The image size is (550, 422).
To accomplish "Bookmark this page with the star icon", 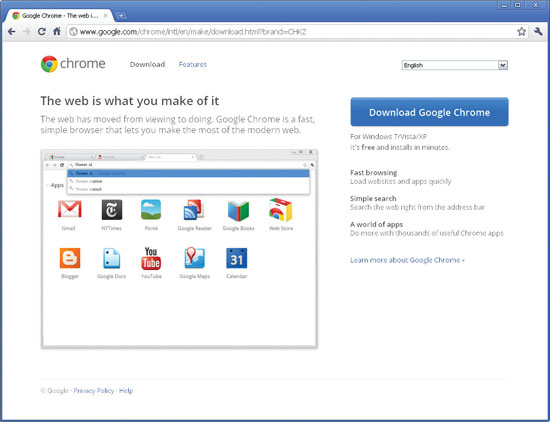I will click(521, 32).
